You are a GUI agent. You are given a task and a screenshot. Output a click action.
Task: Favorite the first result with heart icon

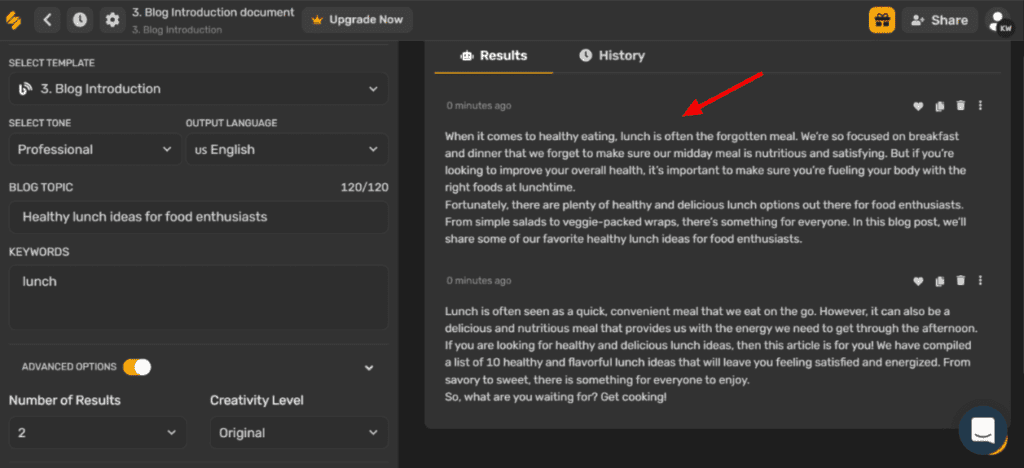[x=918, y=106]
